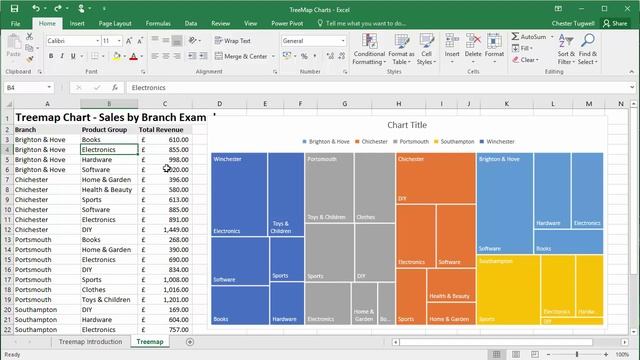Center text horizontally in cell
This screenshot has width=640, height=360.
(166, 56)
